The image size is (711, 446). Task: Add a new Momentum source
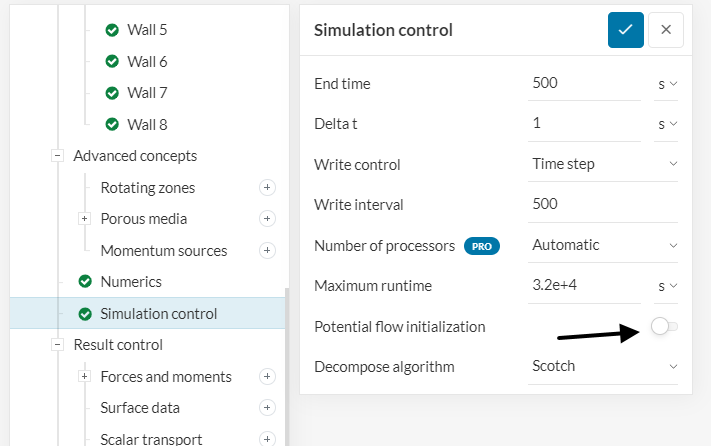tap(267, 251)
